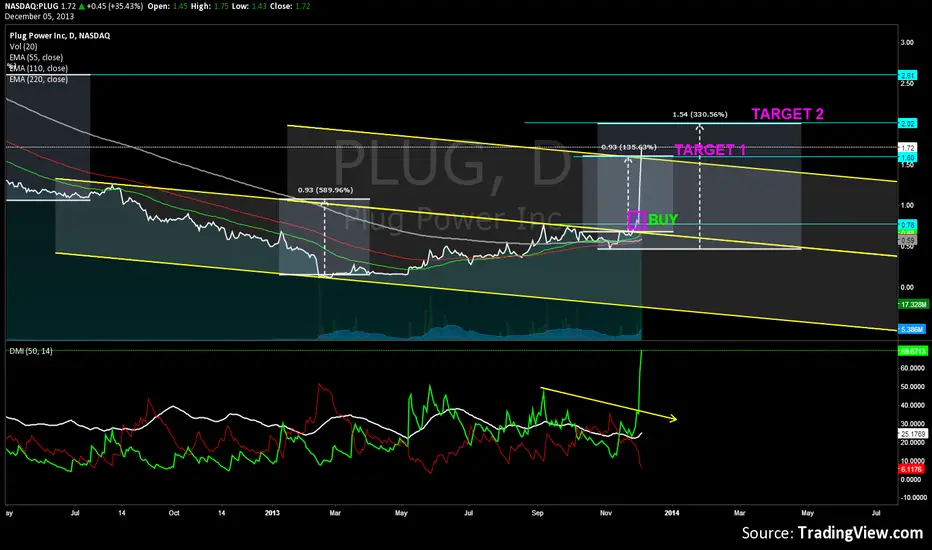Select the +0.45 (+35.43%) change value

pyautogui.click(x=115, y=6)
